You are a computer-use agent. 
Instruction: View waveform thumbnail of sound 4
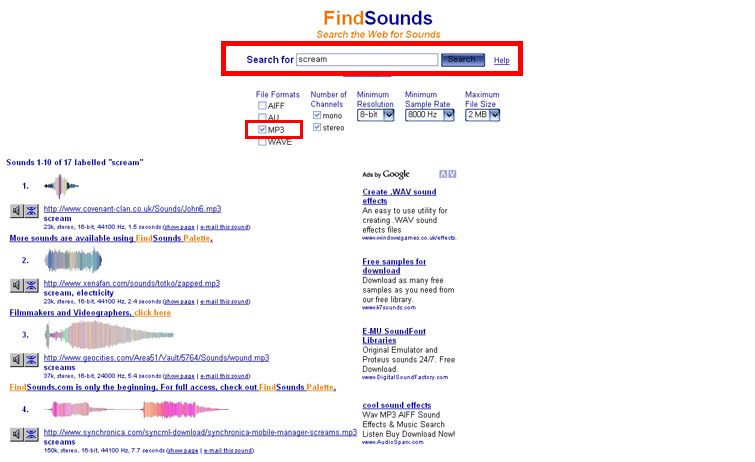(136, 409)
